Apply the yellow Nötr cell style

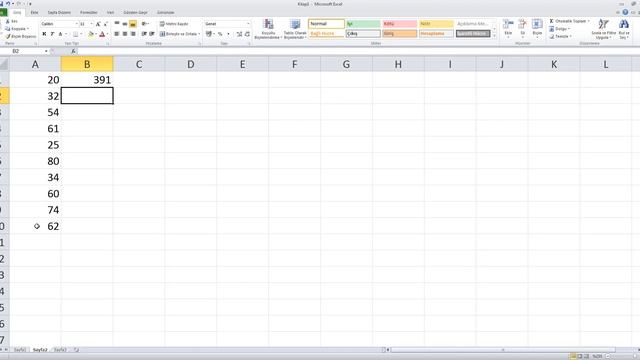436,24
